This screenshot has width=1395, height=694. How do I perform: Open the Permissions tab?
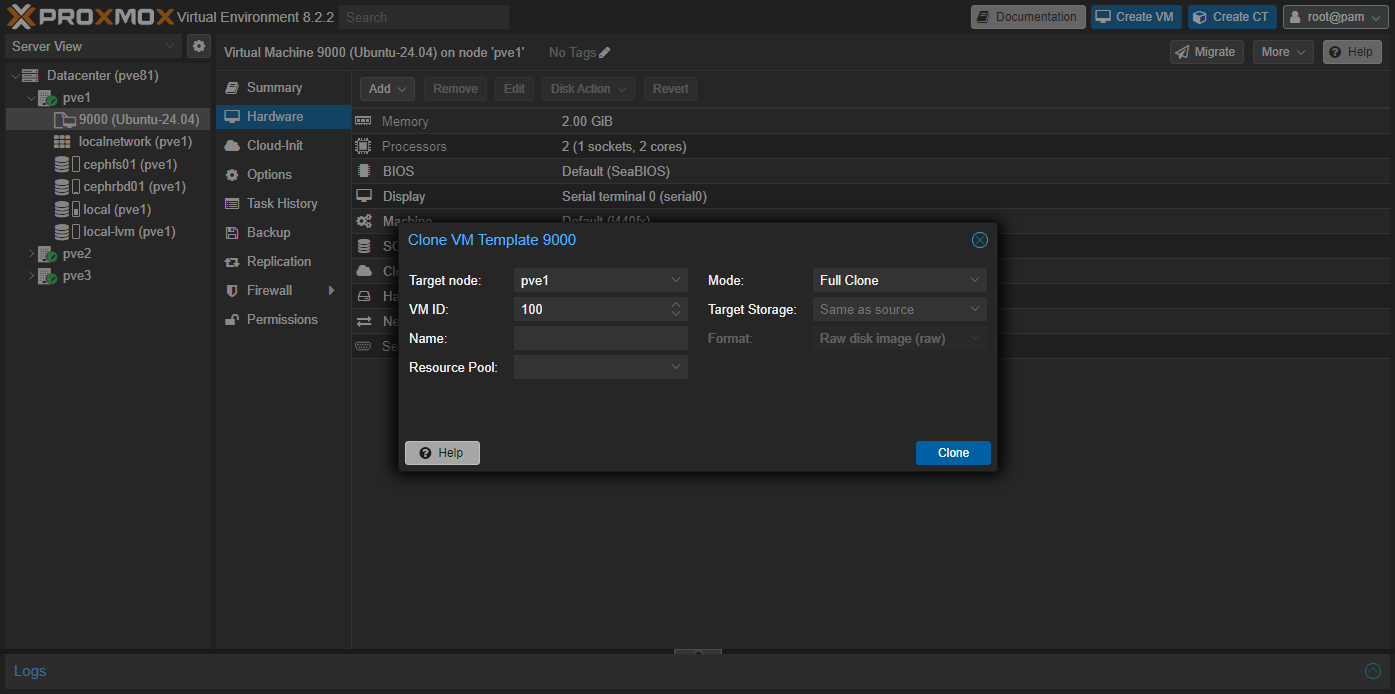282,319
